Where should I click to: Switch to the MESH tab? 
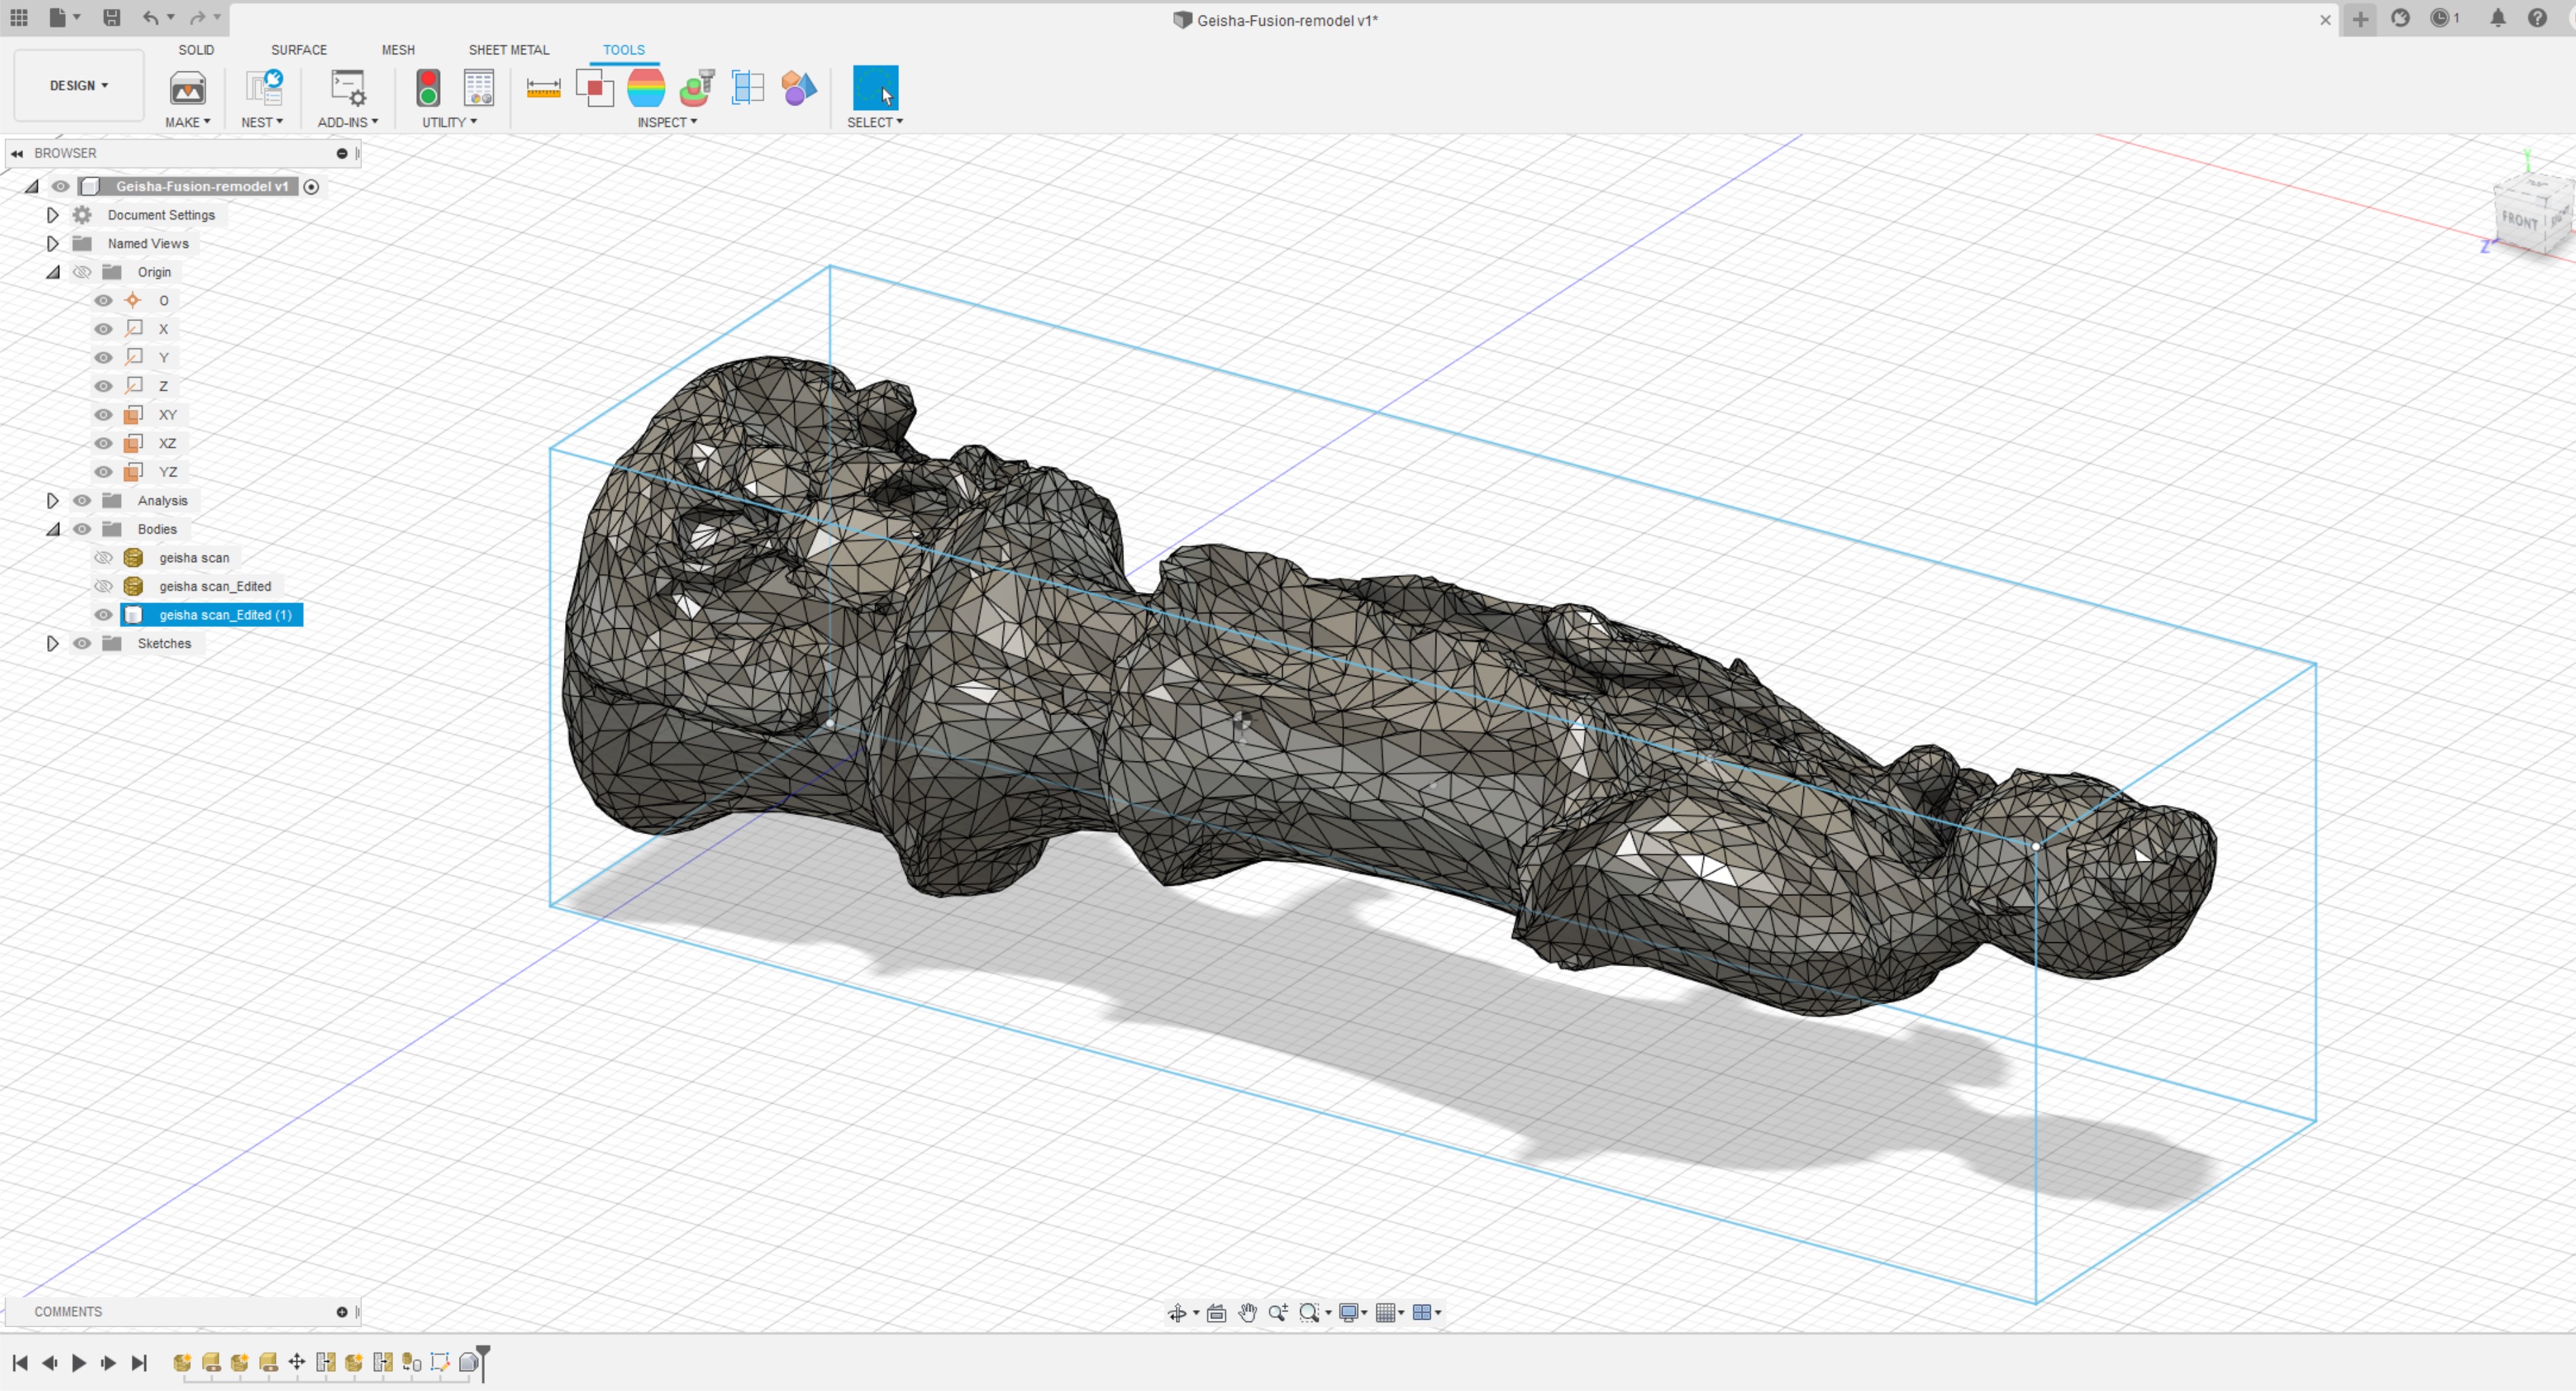pyautogui.click(x=398, y=50)
